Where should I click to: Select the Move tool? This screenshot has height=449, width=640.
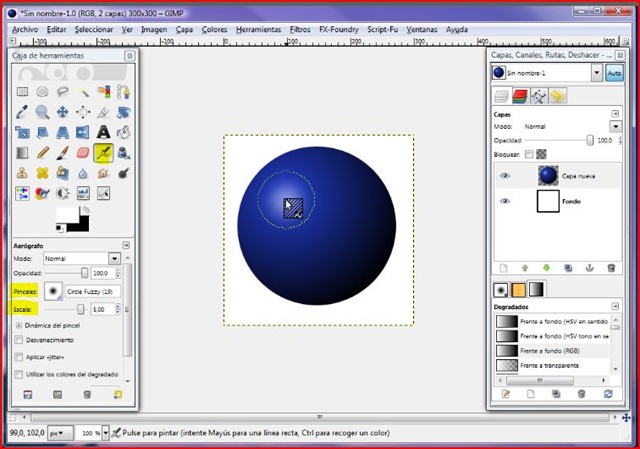pyautogui.click(x=62, y=112)
